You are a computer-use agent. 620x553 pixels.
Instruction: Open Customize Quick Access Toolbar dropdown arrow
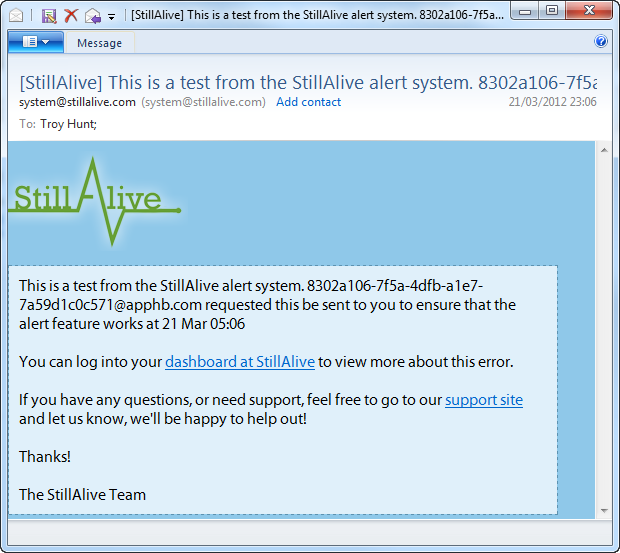point(112,17)
